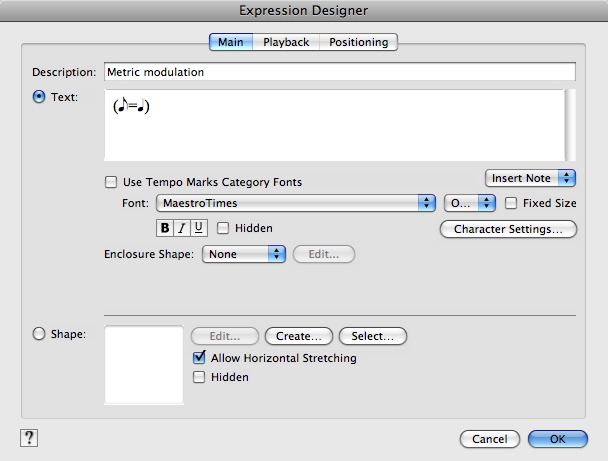This screenshot has height=461, width=608.
Task: Toggle Underline text style button
Action: coord(199,228)
